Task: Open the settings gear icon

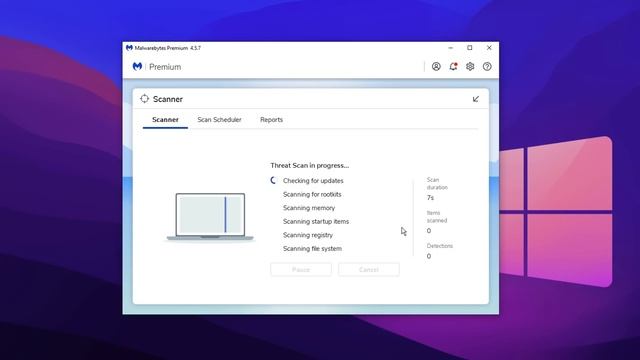Action: click(470, 67)
